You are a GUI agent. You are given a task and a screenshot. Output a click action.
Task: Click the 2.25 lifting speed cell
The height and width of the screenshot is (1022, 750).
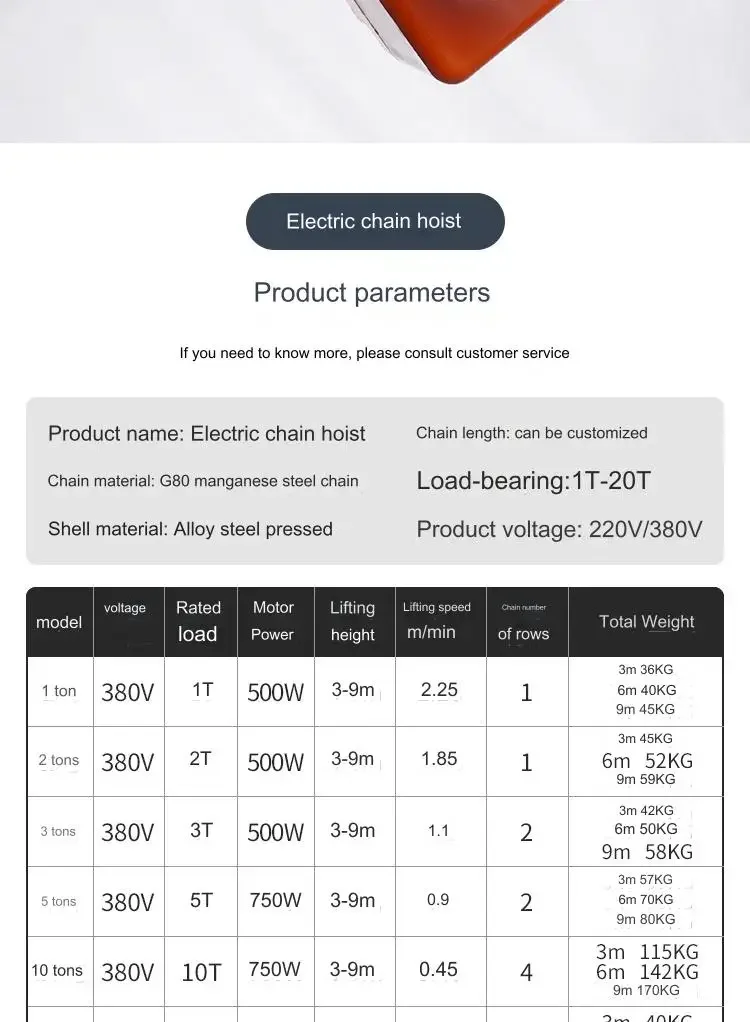[x=439, y=690]
